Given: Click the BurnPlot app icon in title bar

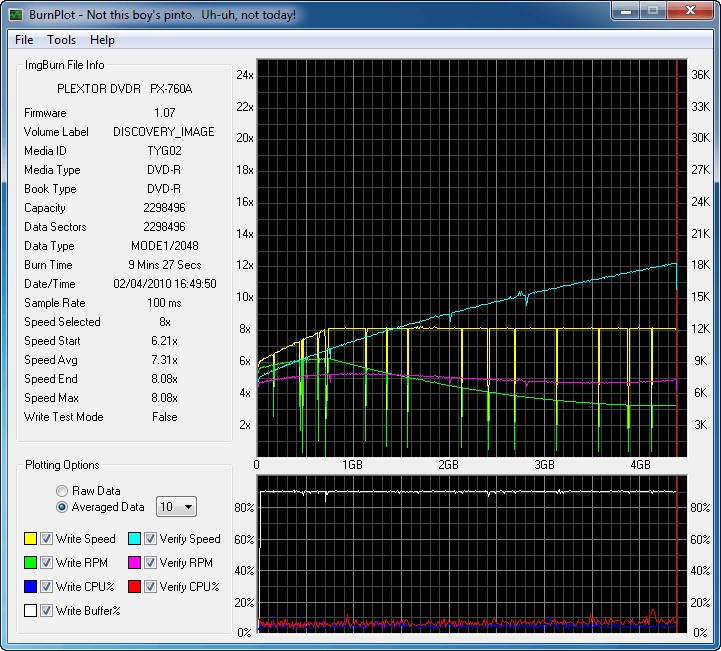Looking at the screenshot, I should click(16, 15).
